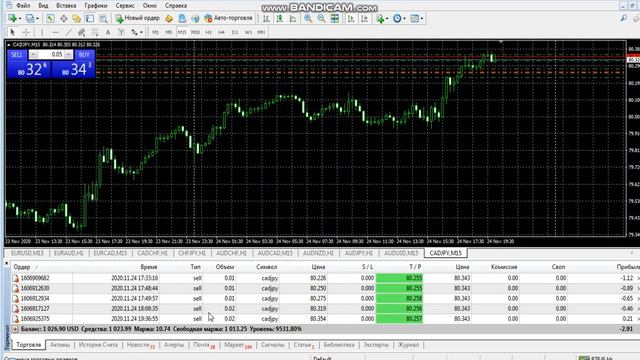Collapse the one-click trading panel triangle
Screen dimensions: 640x360
[9, 44]
